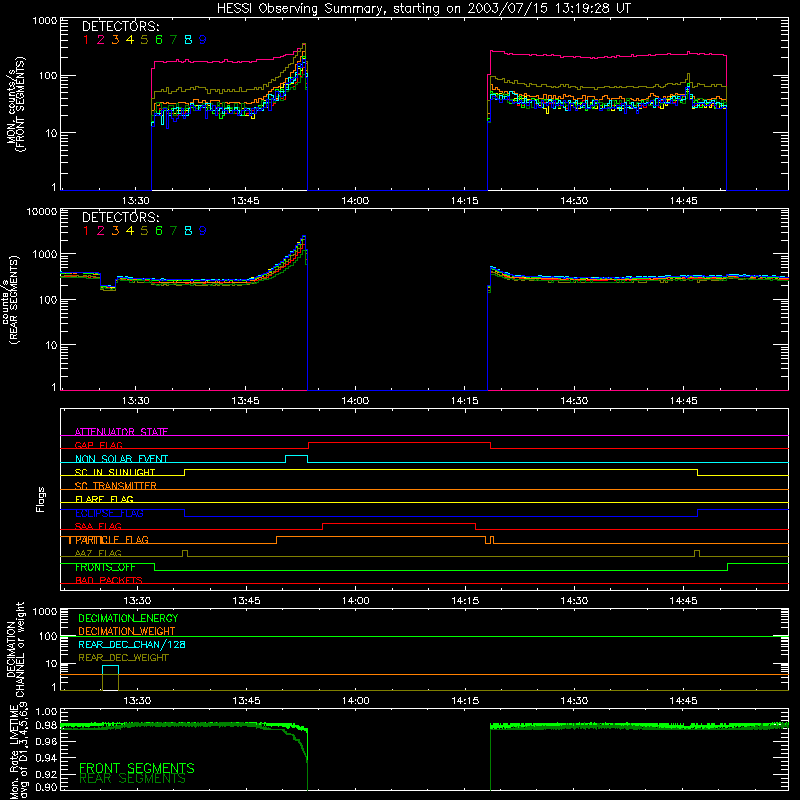Image resolution: width=800 pixels, height=800 pixels.
Task: Click the 14:00 tick label under front segments plot
Action: pos(355,201)
